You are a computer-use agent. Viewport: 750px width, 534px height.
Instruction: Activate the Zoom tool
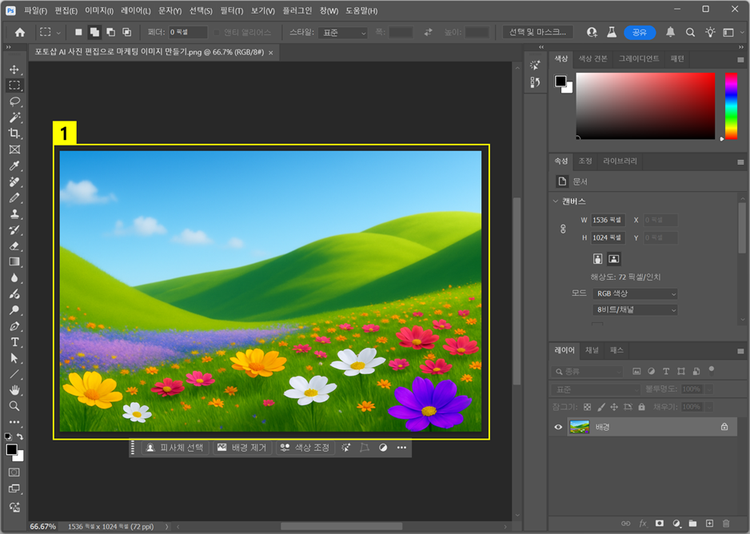[x=15, y=406]
